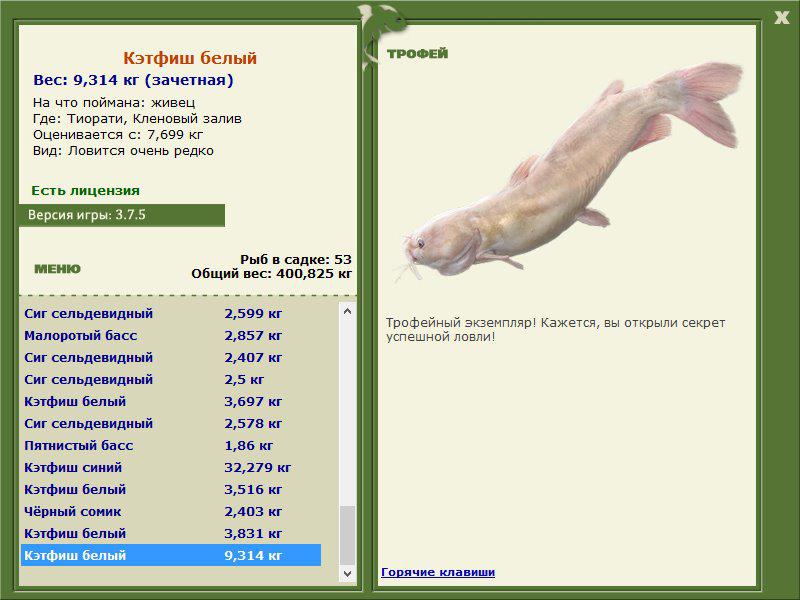
Task: Select Сиг сельдевидный 2,5 кг row
Action: [x=171, y=379]
